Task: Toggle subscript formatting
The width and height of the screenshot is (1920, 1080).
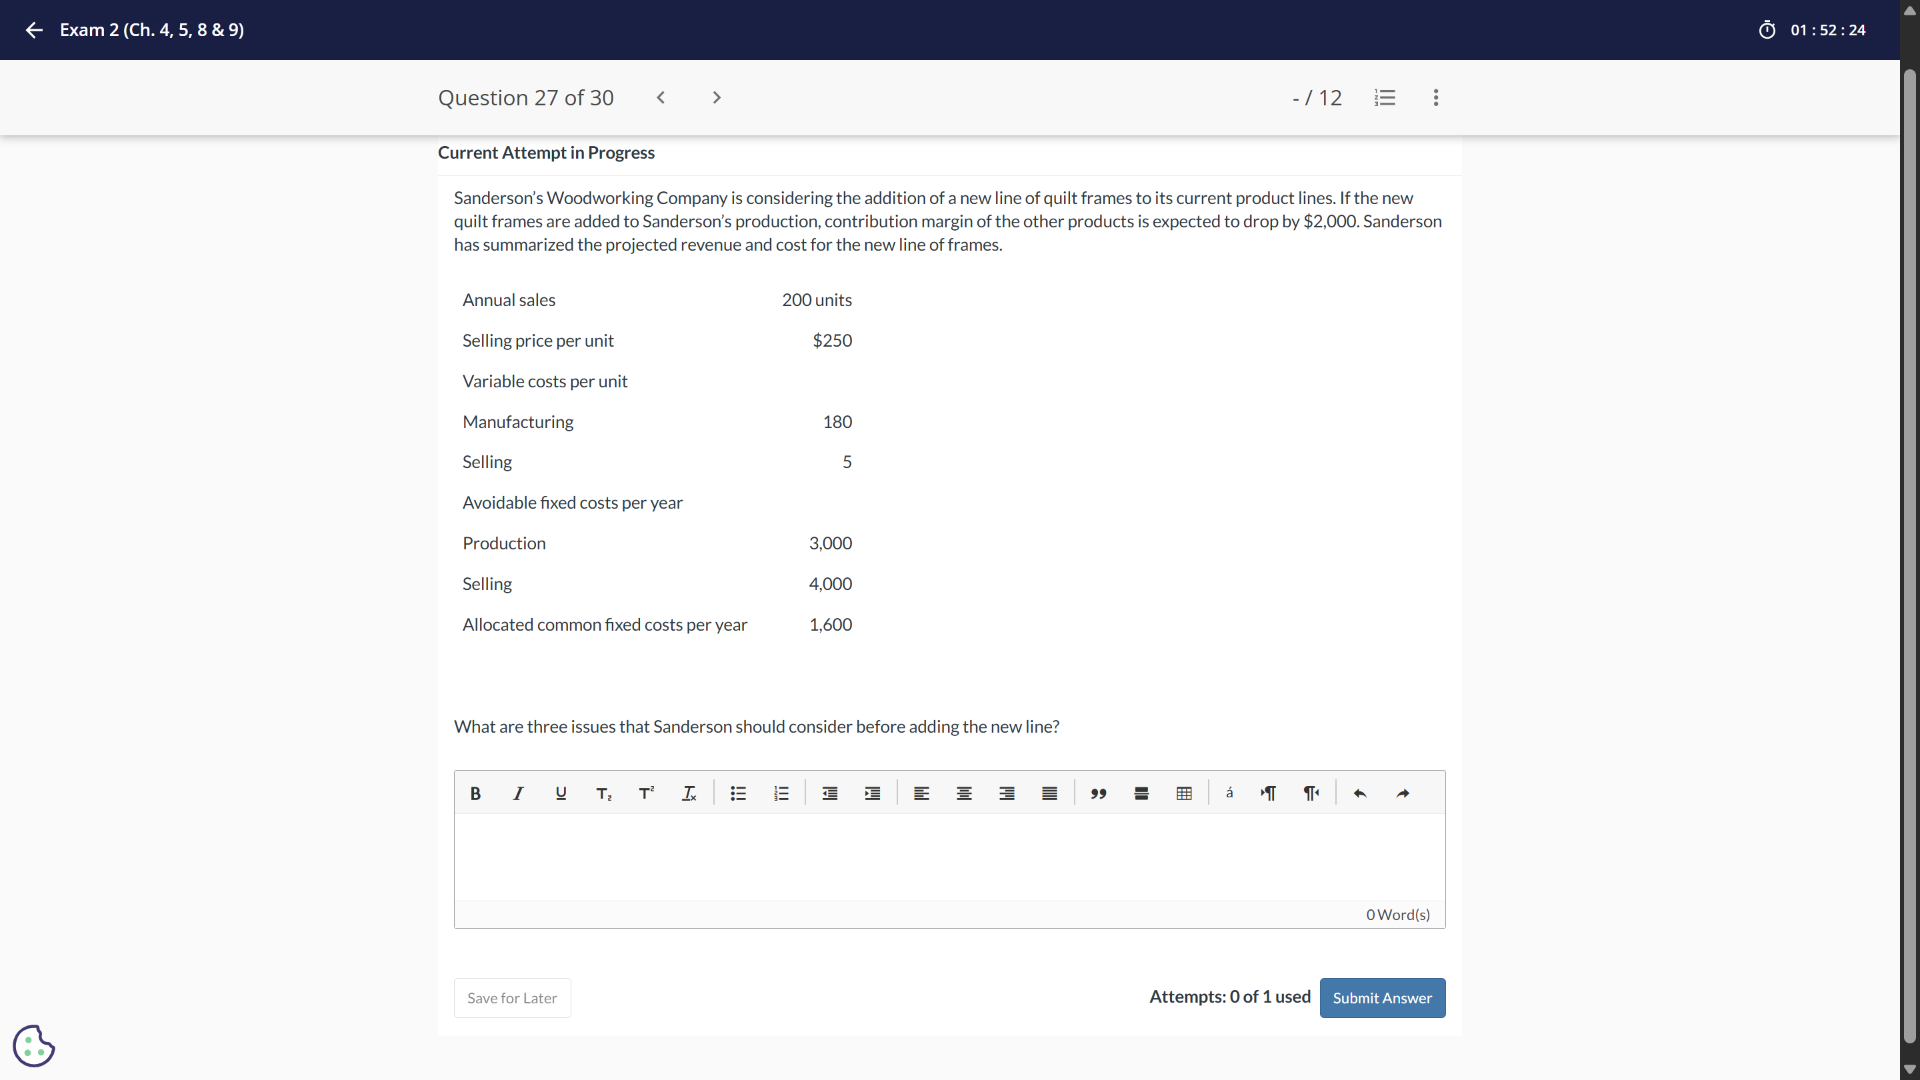Action: (604, 793)
